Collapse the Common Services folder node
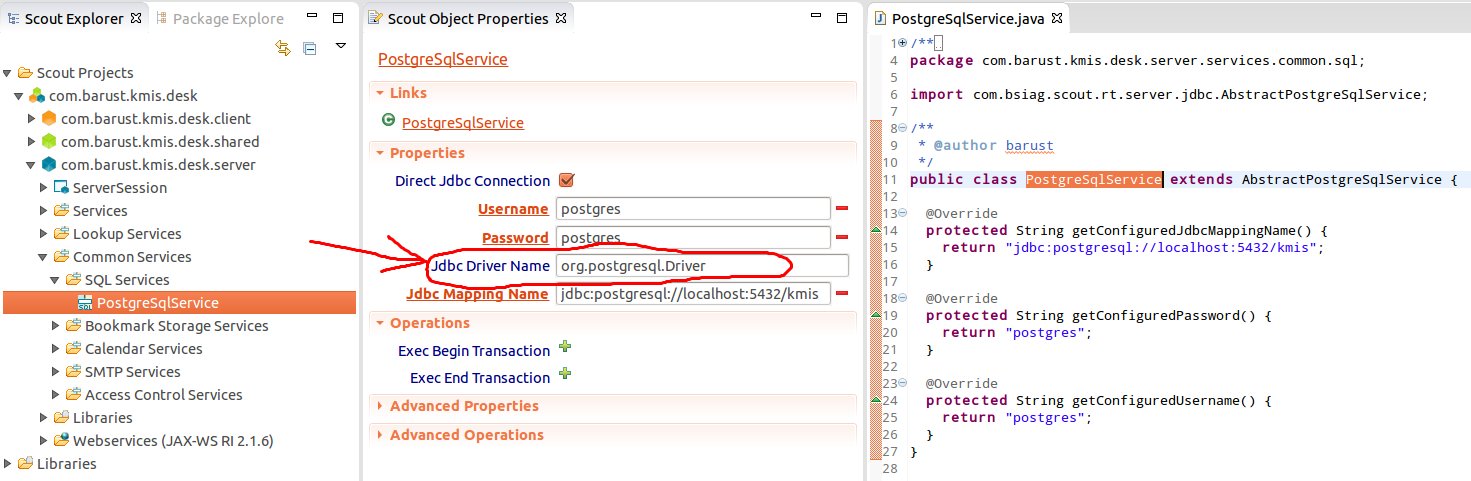 tap(44, 257)
